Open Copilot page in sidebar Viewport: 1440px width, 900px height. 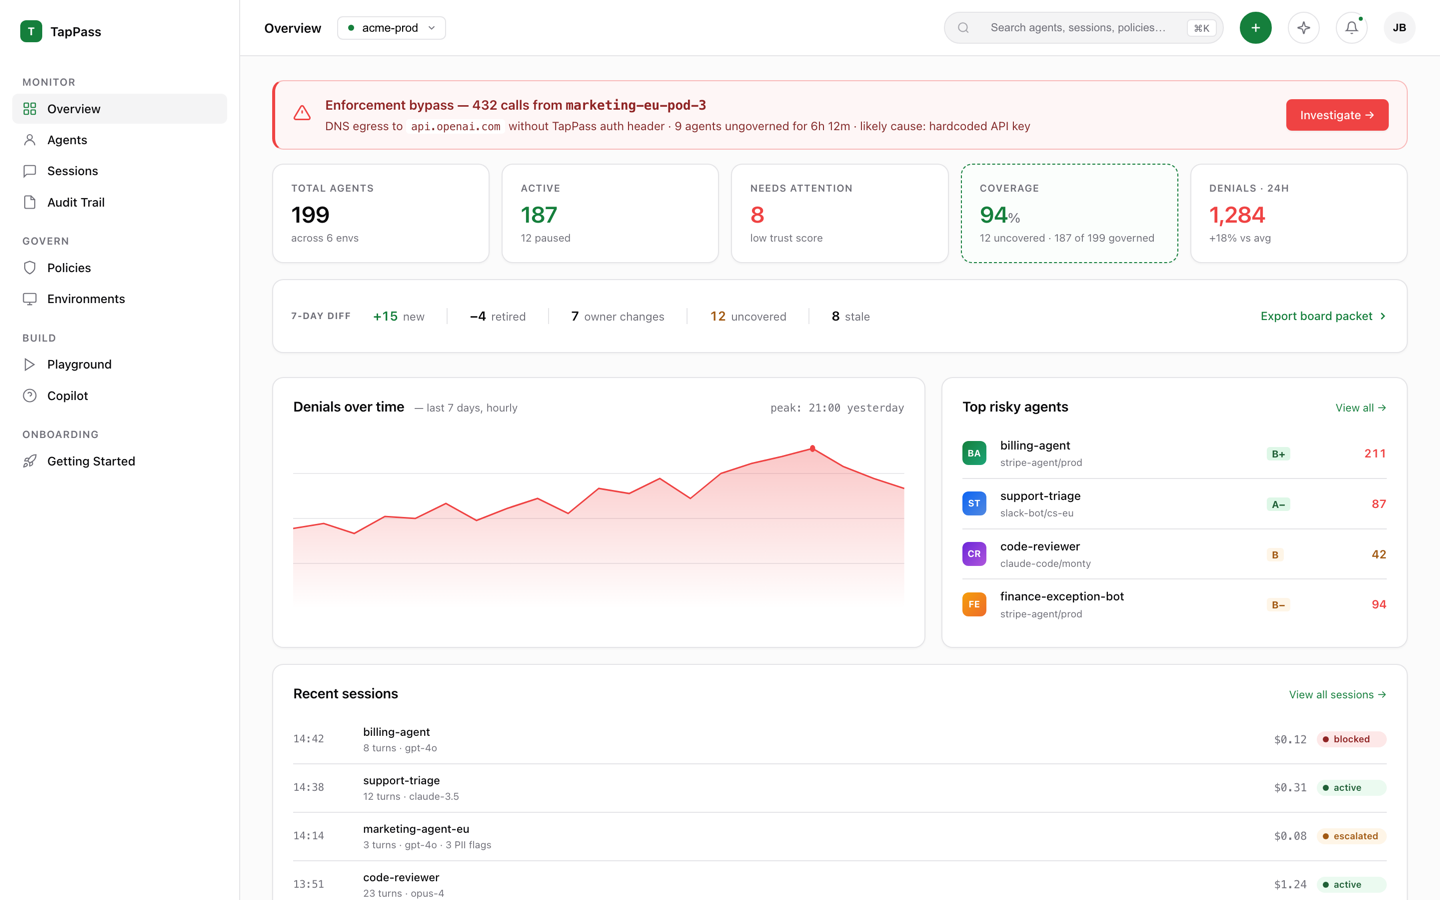[120, 396]
